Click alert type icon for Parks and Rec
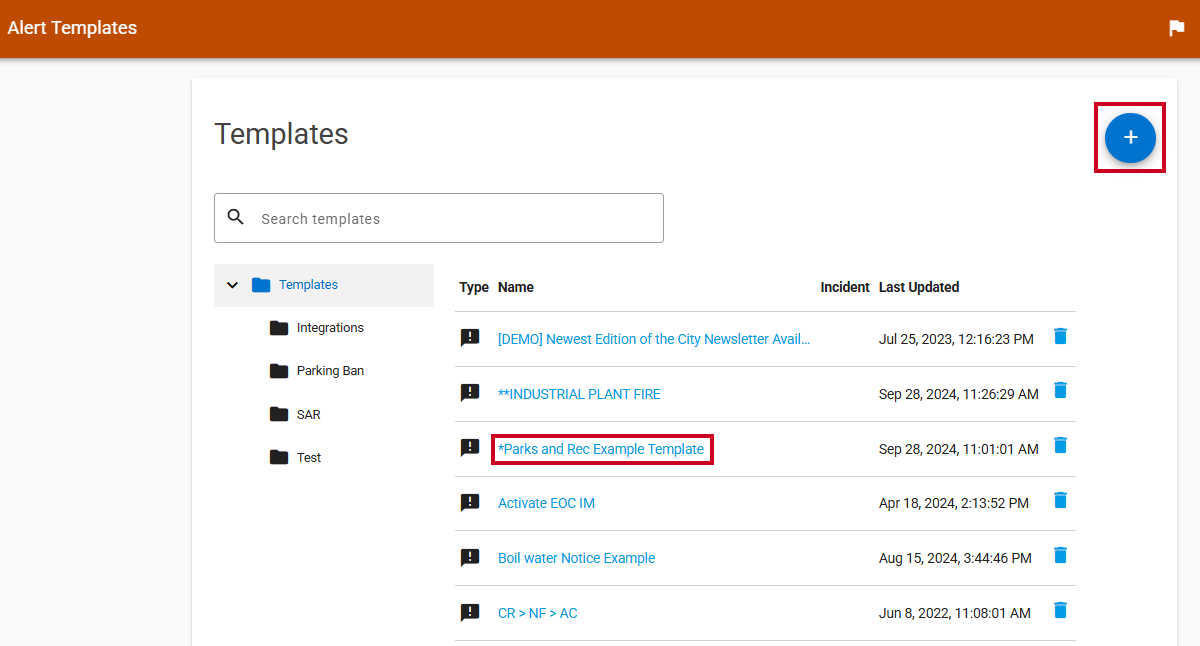 (470, 448)
